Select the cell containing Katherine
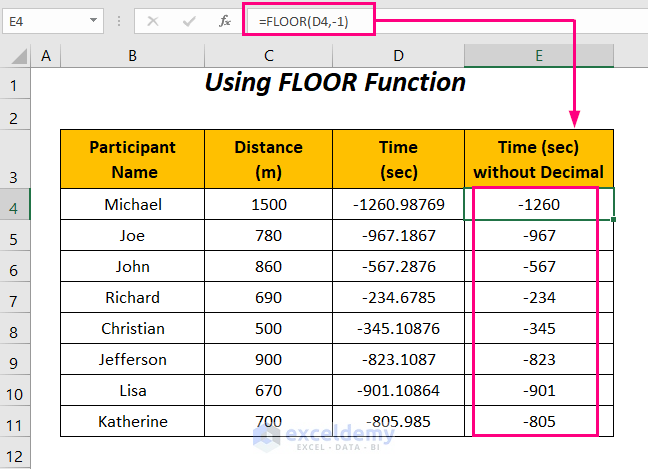648x469 pixels. coord(132,421)
